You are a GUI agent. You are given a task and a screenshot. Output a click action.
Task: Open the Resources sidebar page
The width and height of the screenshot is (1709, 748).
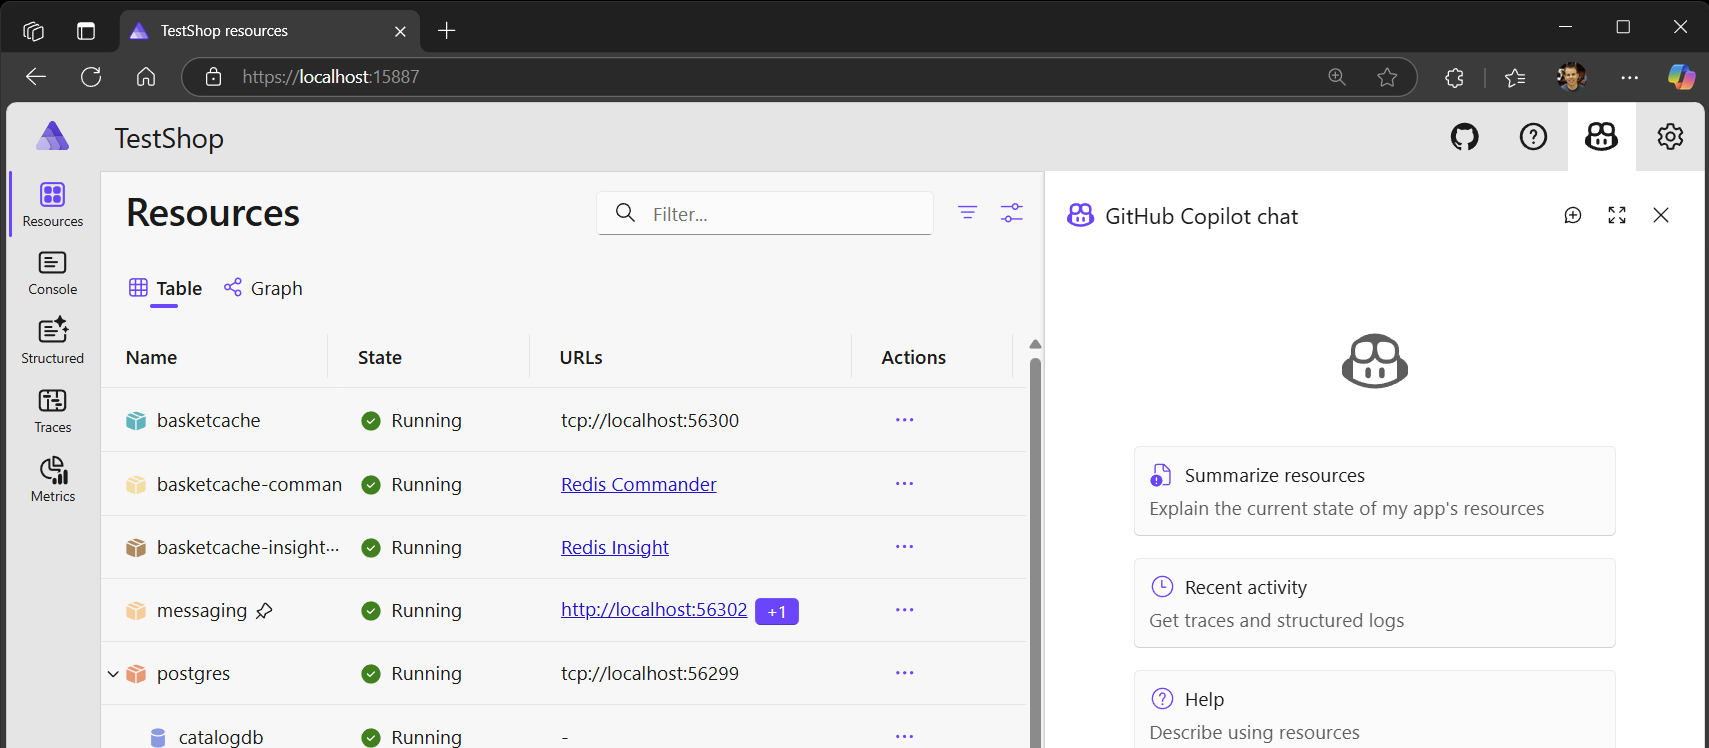click(x=53, y=204)
